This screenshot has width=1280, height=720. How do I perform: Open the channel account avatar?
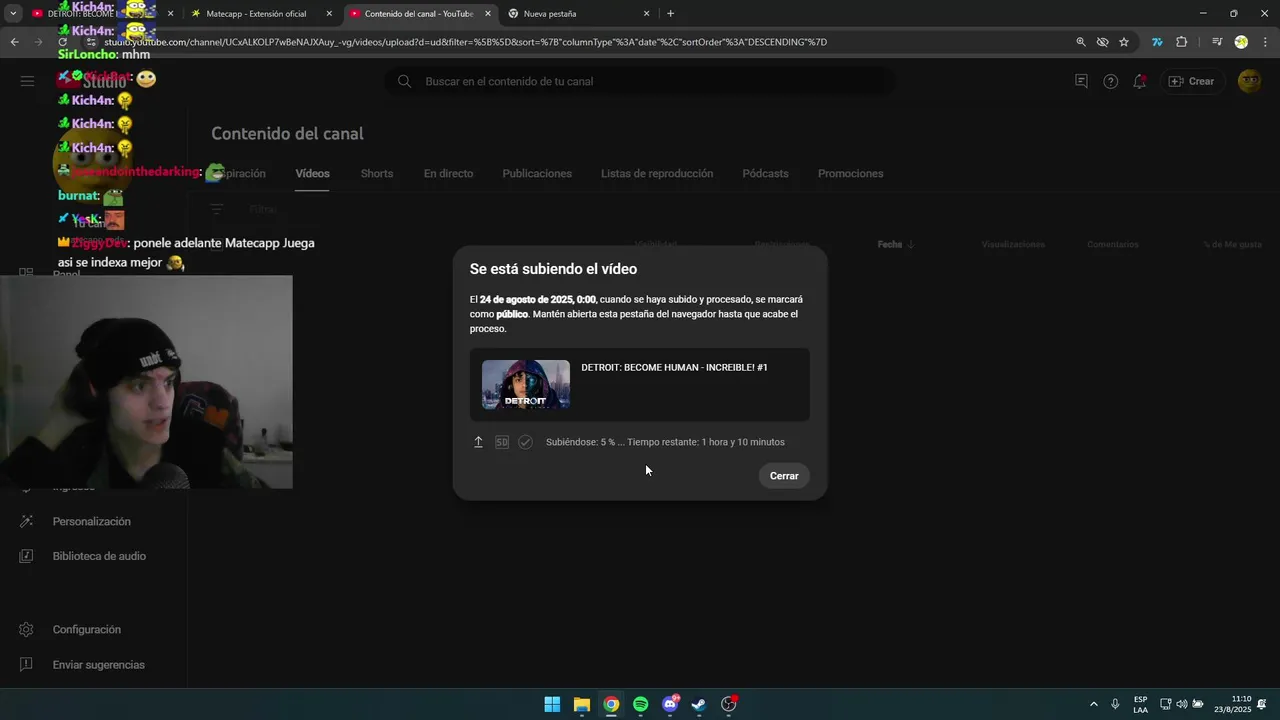click(1249, 81)
